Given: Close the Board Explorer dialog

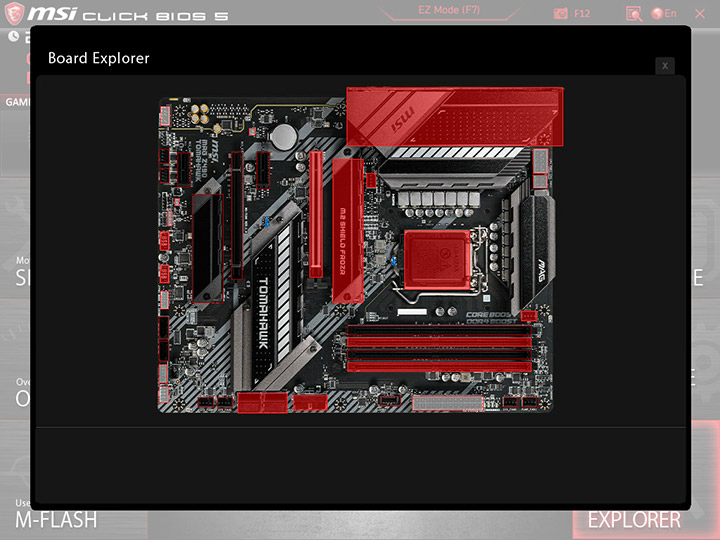Looking at the screenshot, I should [x=664, y=66].
